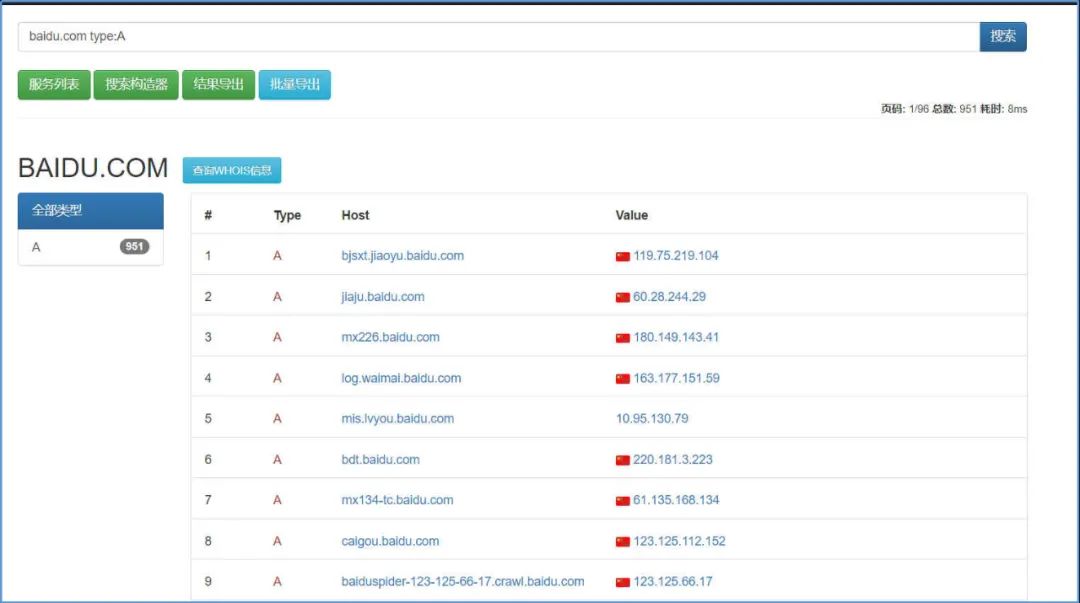Select the A record type filter
This screenshot has height=603, width=1080.
(90, 247)
